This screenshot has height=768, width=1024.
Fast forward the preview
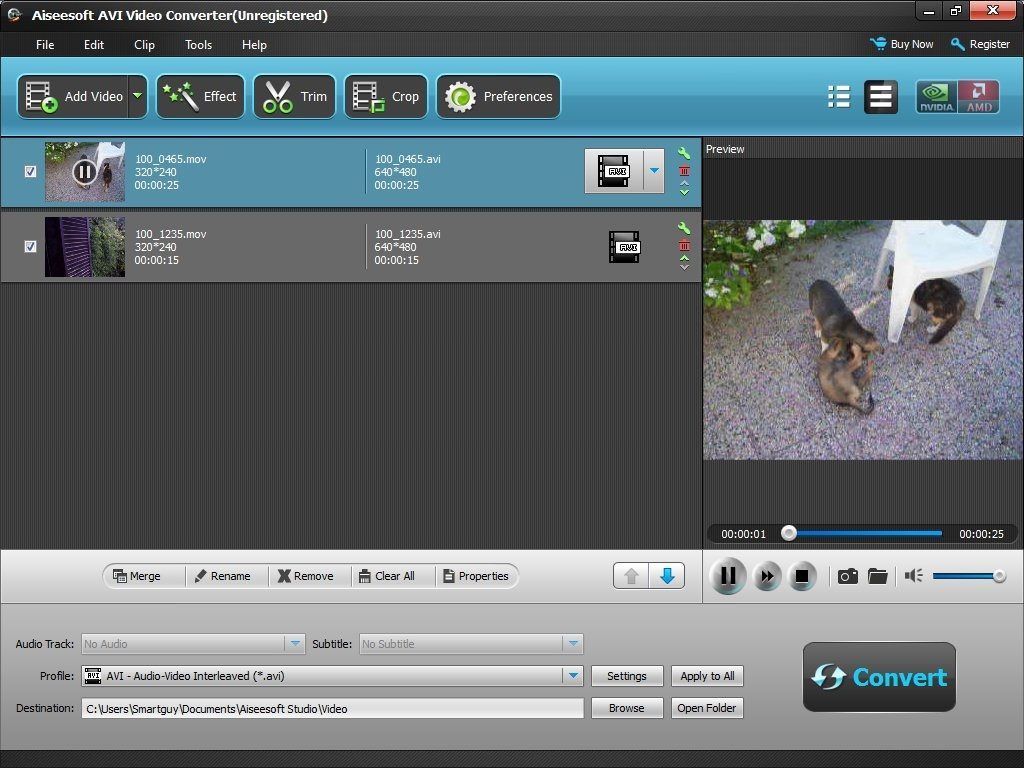coord(767,577)
